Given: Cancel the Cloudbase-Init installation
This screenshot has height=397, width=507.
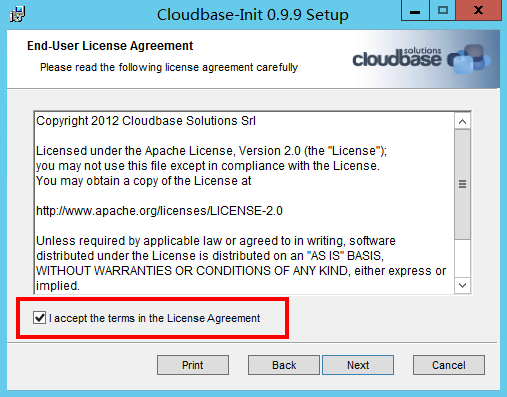Looking at the screenshot, I should coord(449,365).
